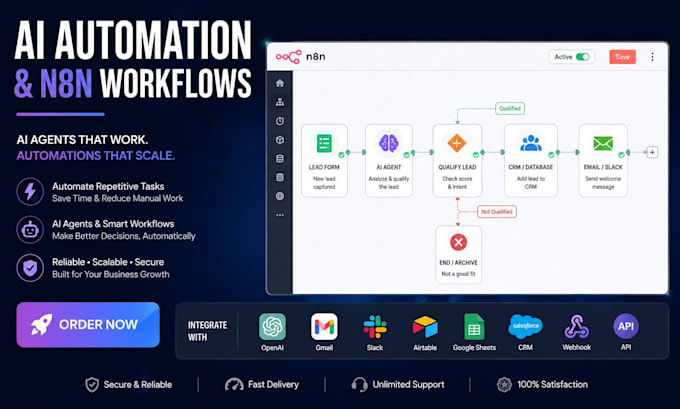Select the End / Archive node
Screen dimensions: 680x409
tap(458, 255)
